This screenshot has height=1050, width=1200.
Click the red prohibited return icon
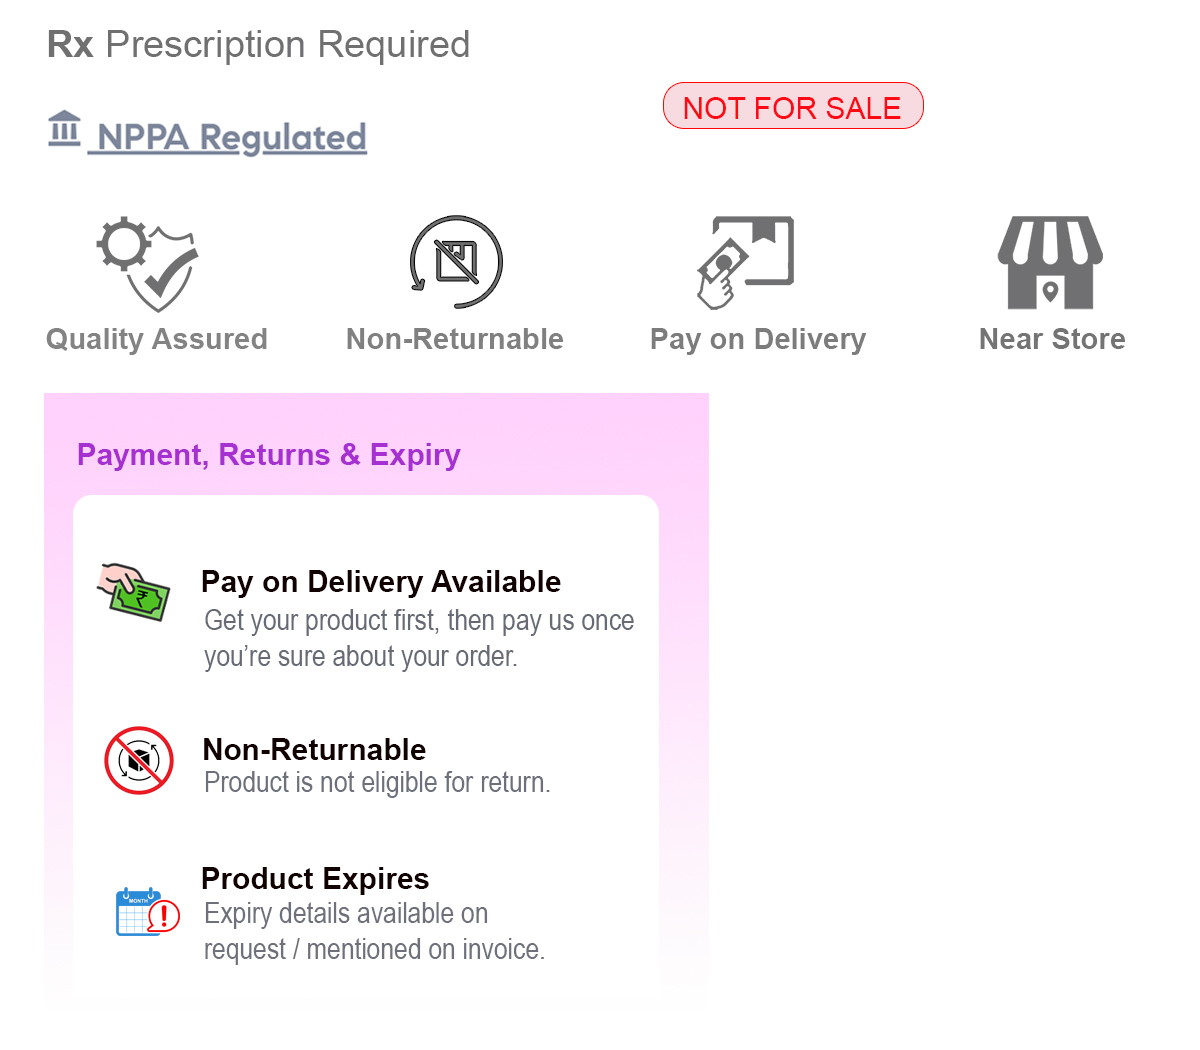139,760
